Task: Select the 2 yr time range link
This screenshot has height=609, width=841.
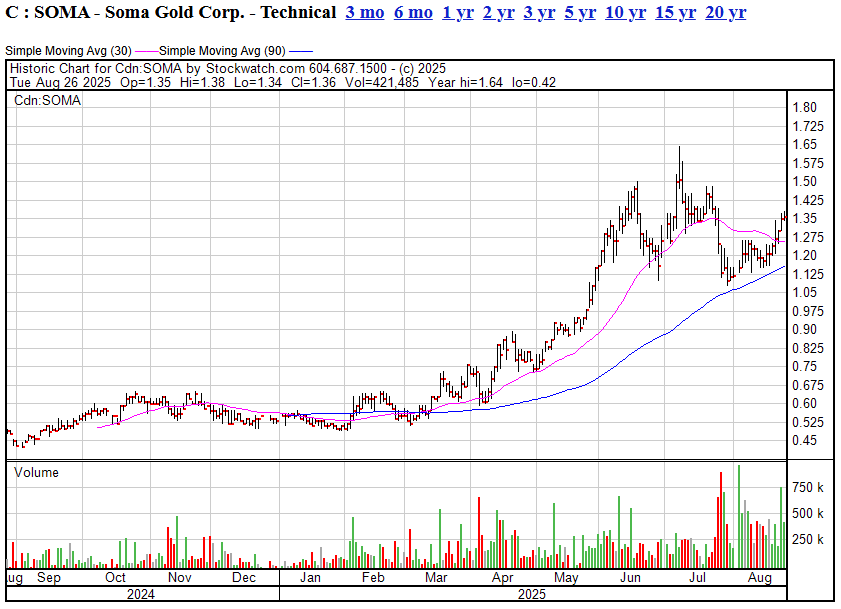Action: pos(498,12)
